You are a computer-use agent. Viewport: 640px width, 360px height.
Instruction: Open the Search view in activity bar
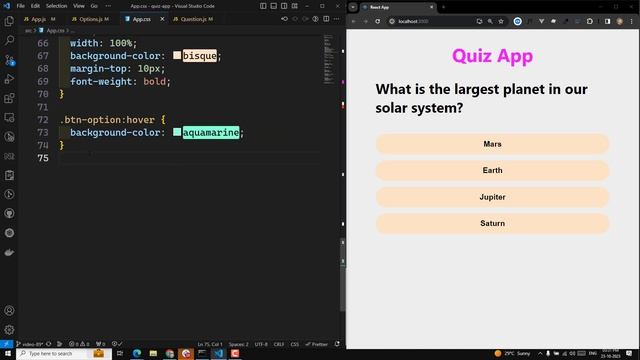[x=9, y=40]
